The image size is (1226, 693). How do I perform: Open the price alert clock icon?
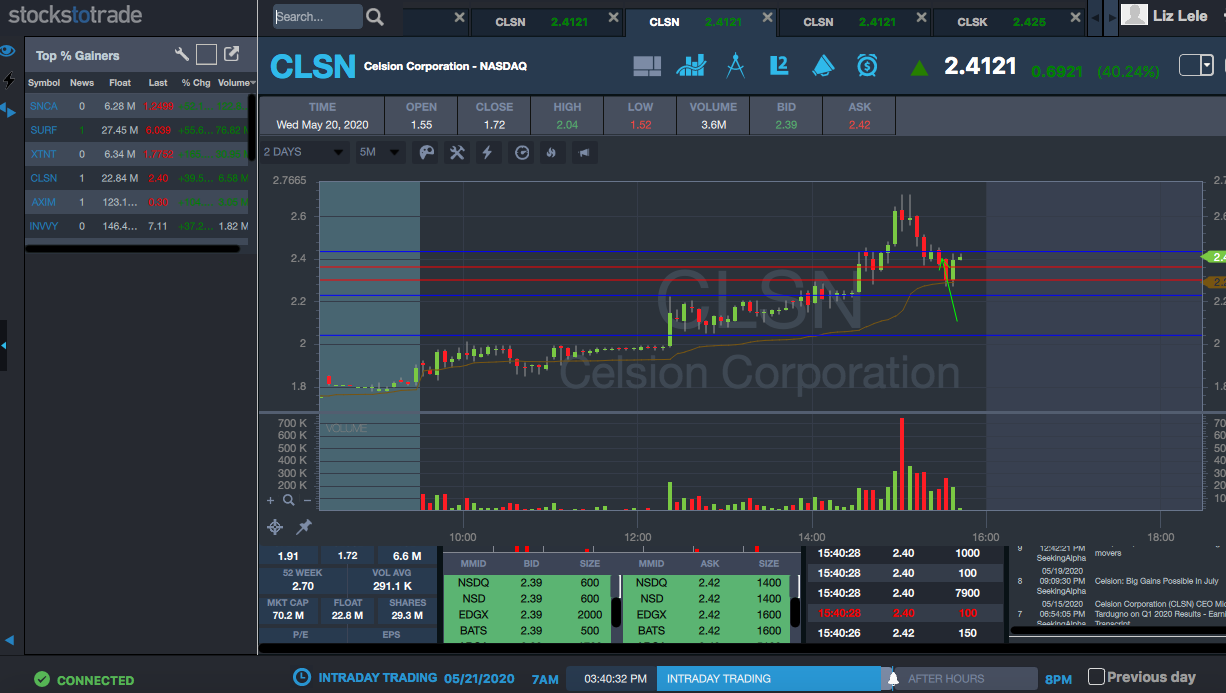[x=867, y=66]
